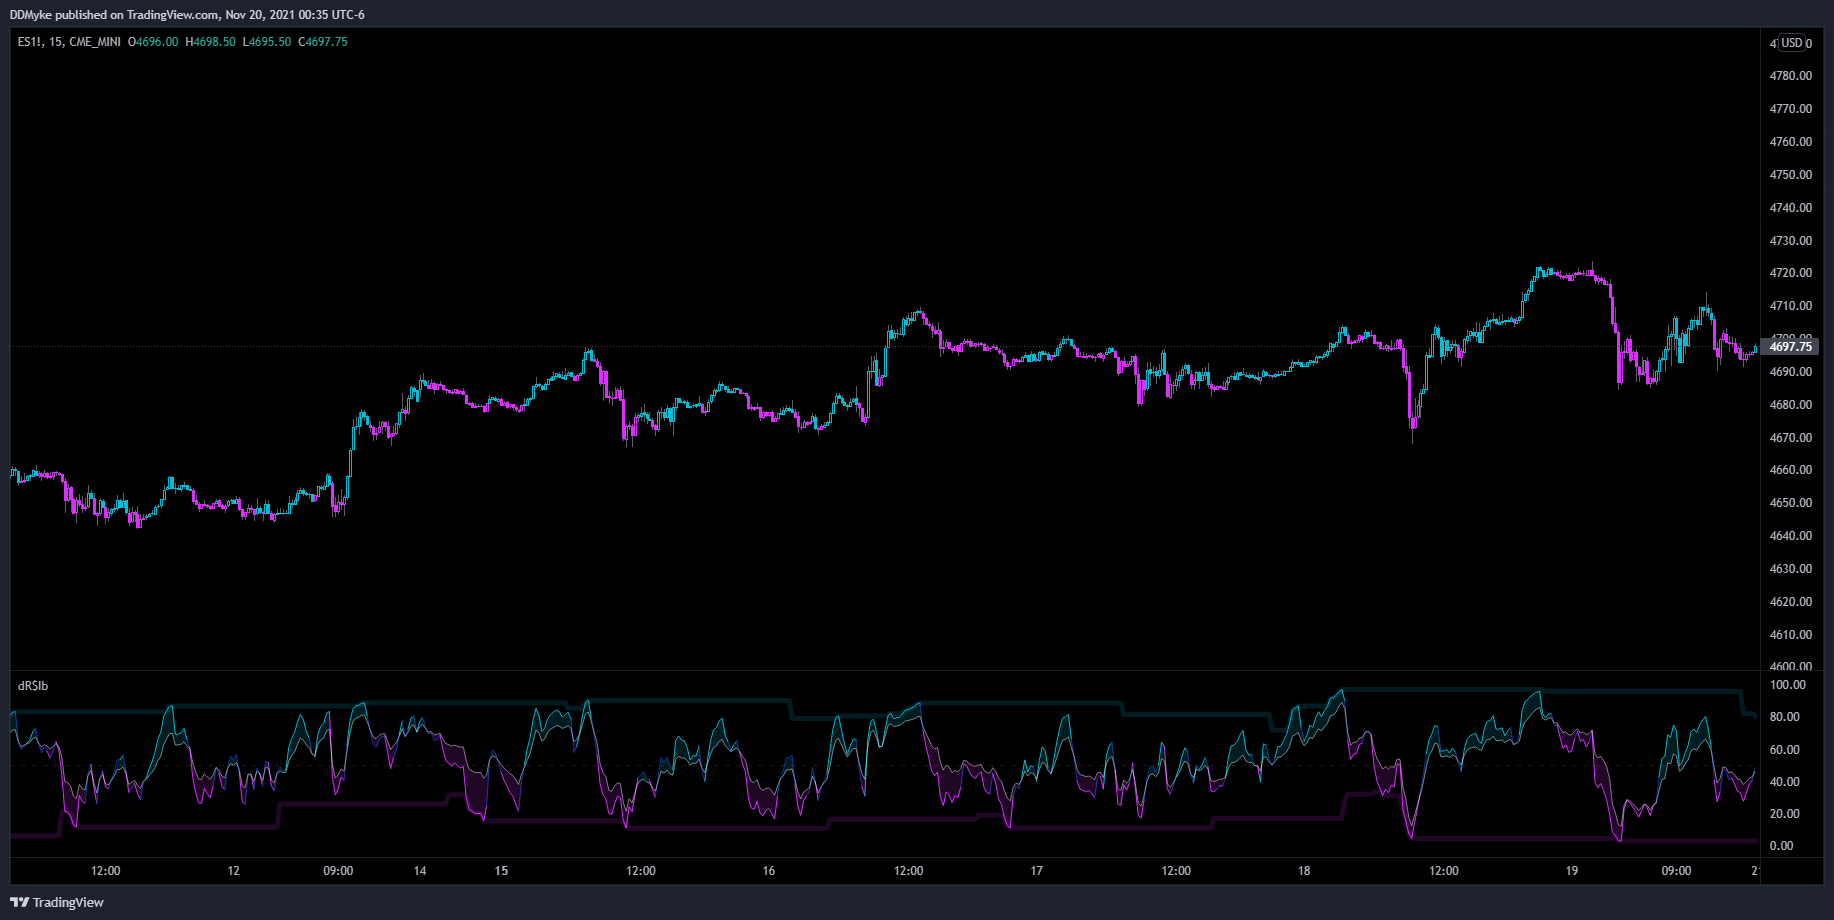Click the date label 16 on time axis
Image resolution: width=1834 pixels, height=920 pixels.
769,871
